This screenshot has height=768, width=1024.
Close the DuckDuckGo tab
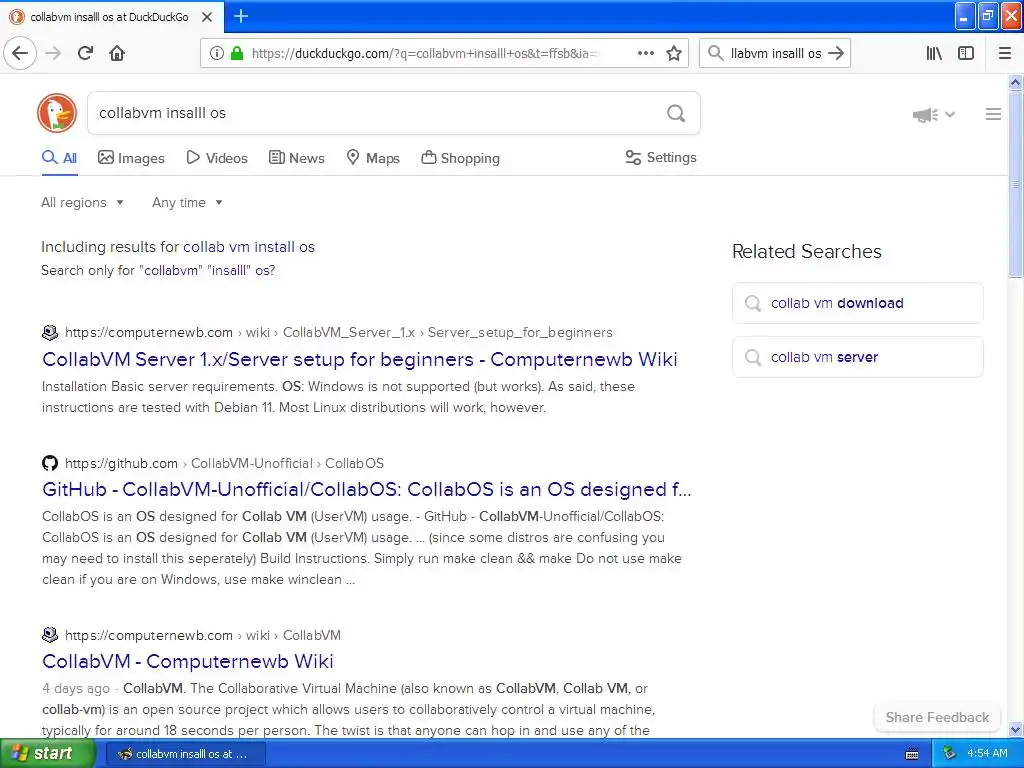207,17
